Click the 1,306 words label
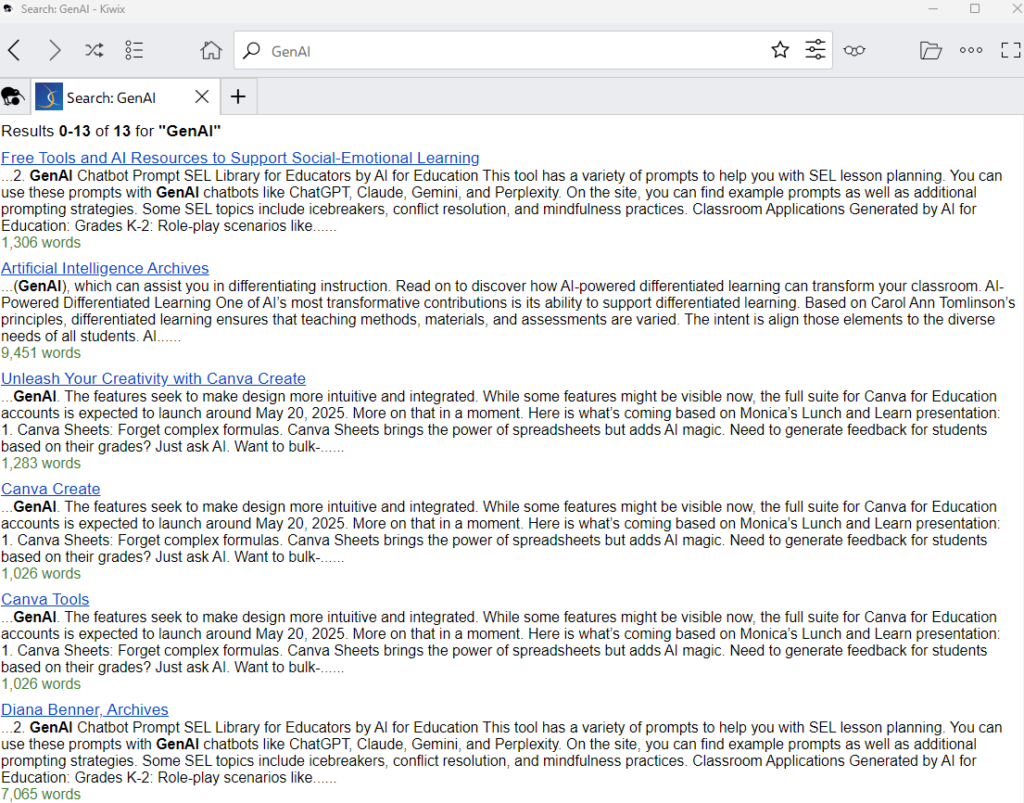 (x=40, y=243)
